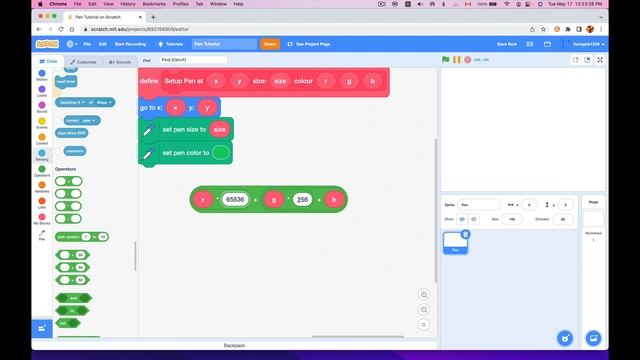Set sprite to hidden with crossed-eye icon
Screen dimensions: 640x360
[x=473, y=219]
